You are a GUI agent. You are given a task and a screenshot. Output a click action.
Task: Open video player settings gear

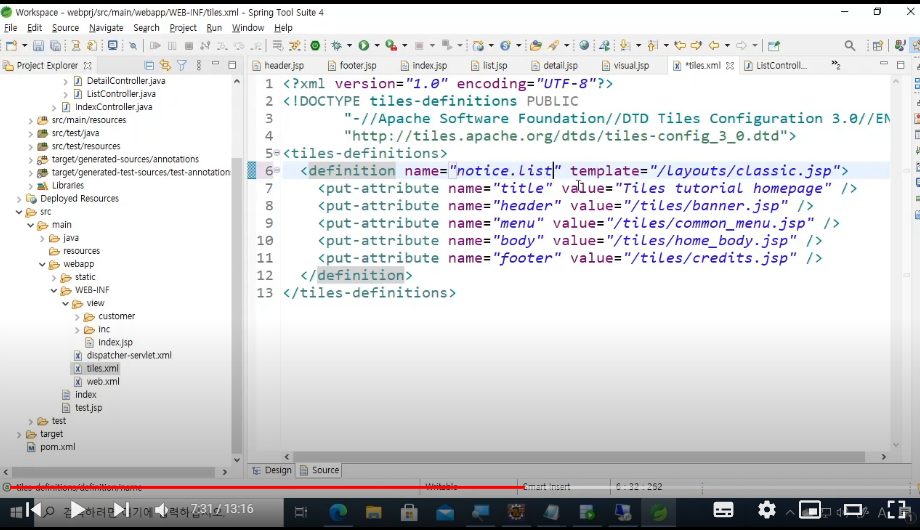click(766, 510)
